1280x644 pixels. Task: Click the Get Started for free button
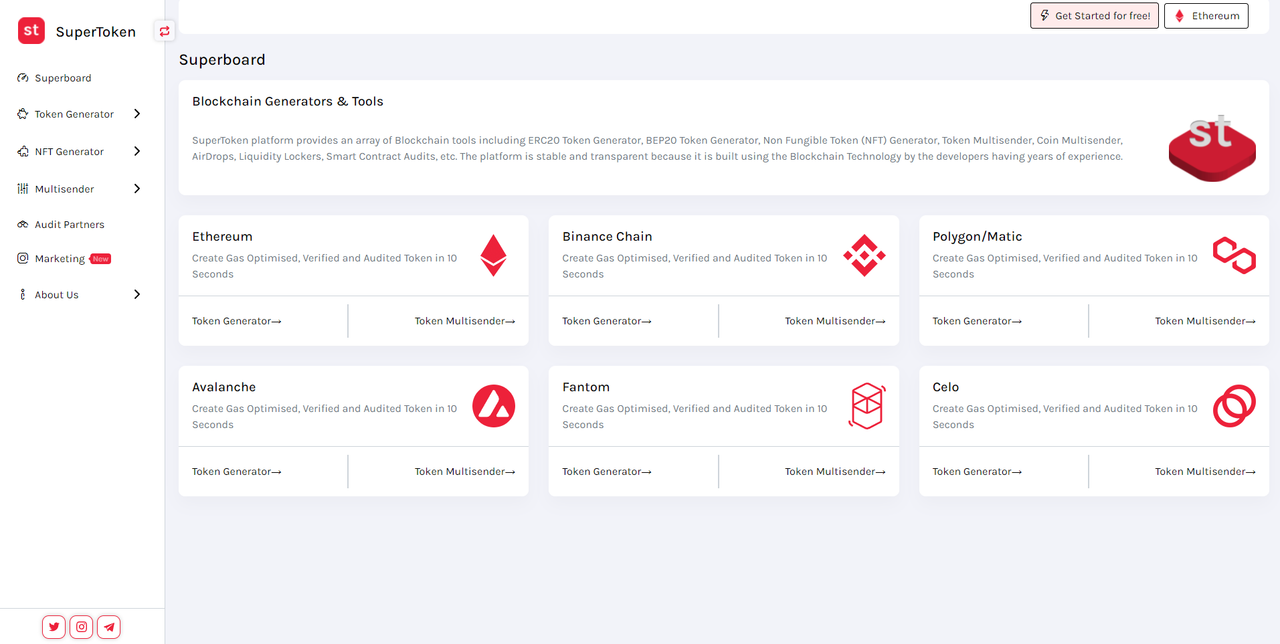[1094, 16]
